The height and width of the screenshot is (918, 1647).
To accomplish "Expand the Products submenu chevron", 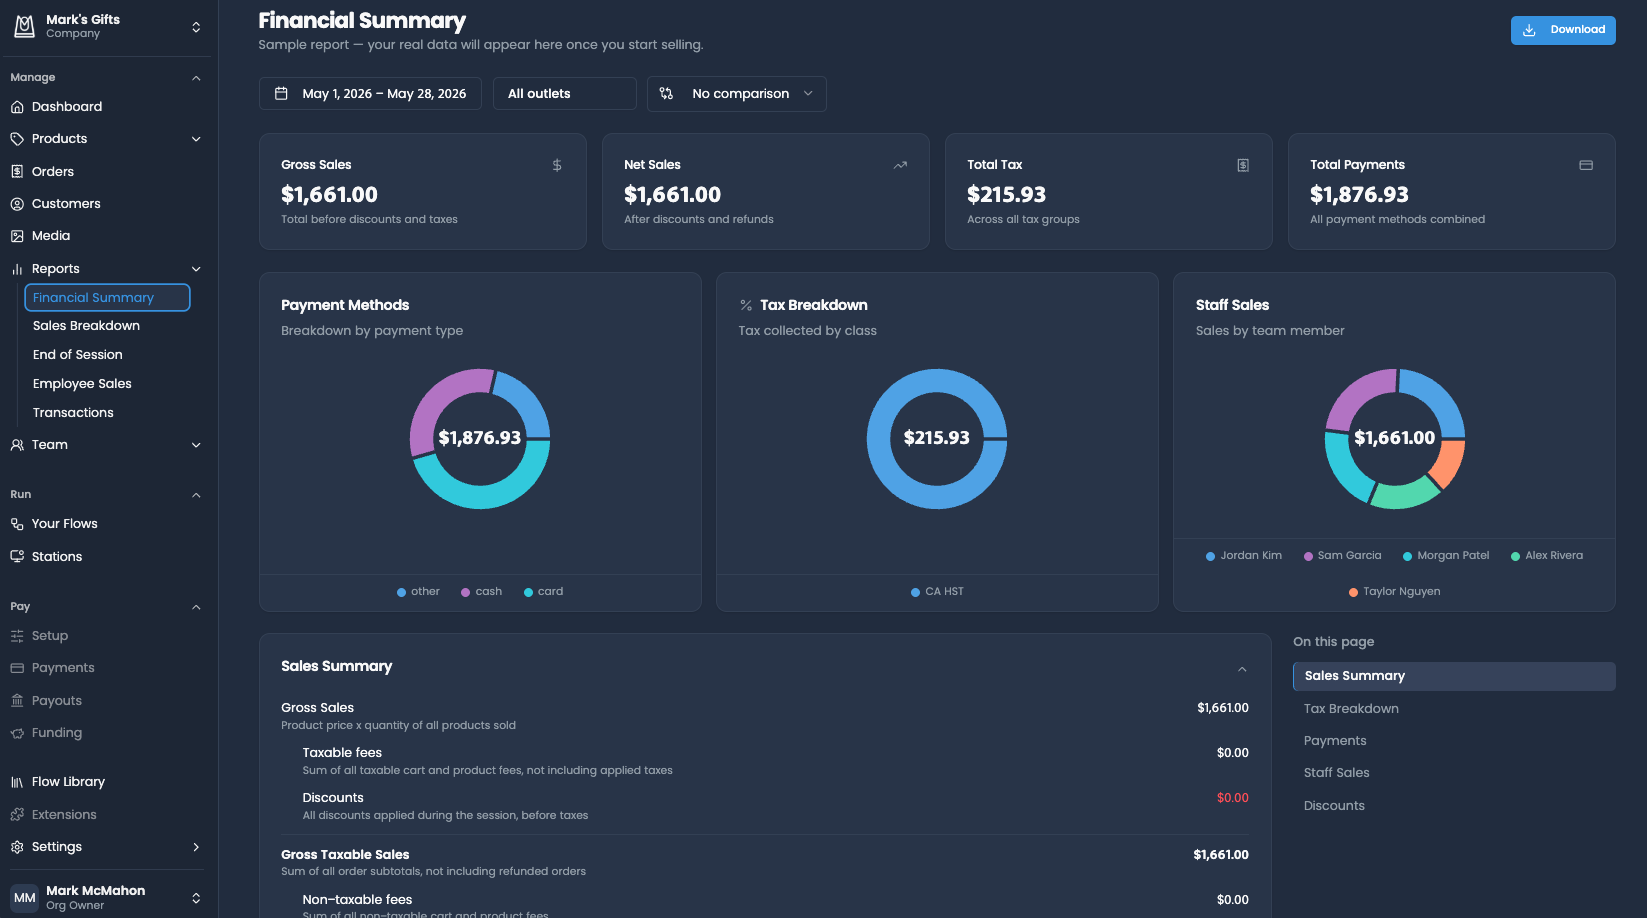I will point(196,139).
